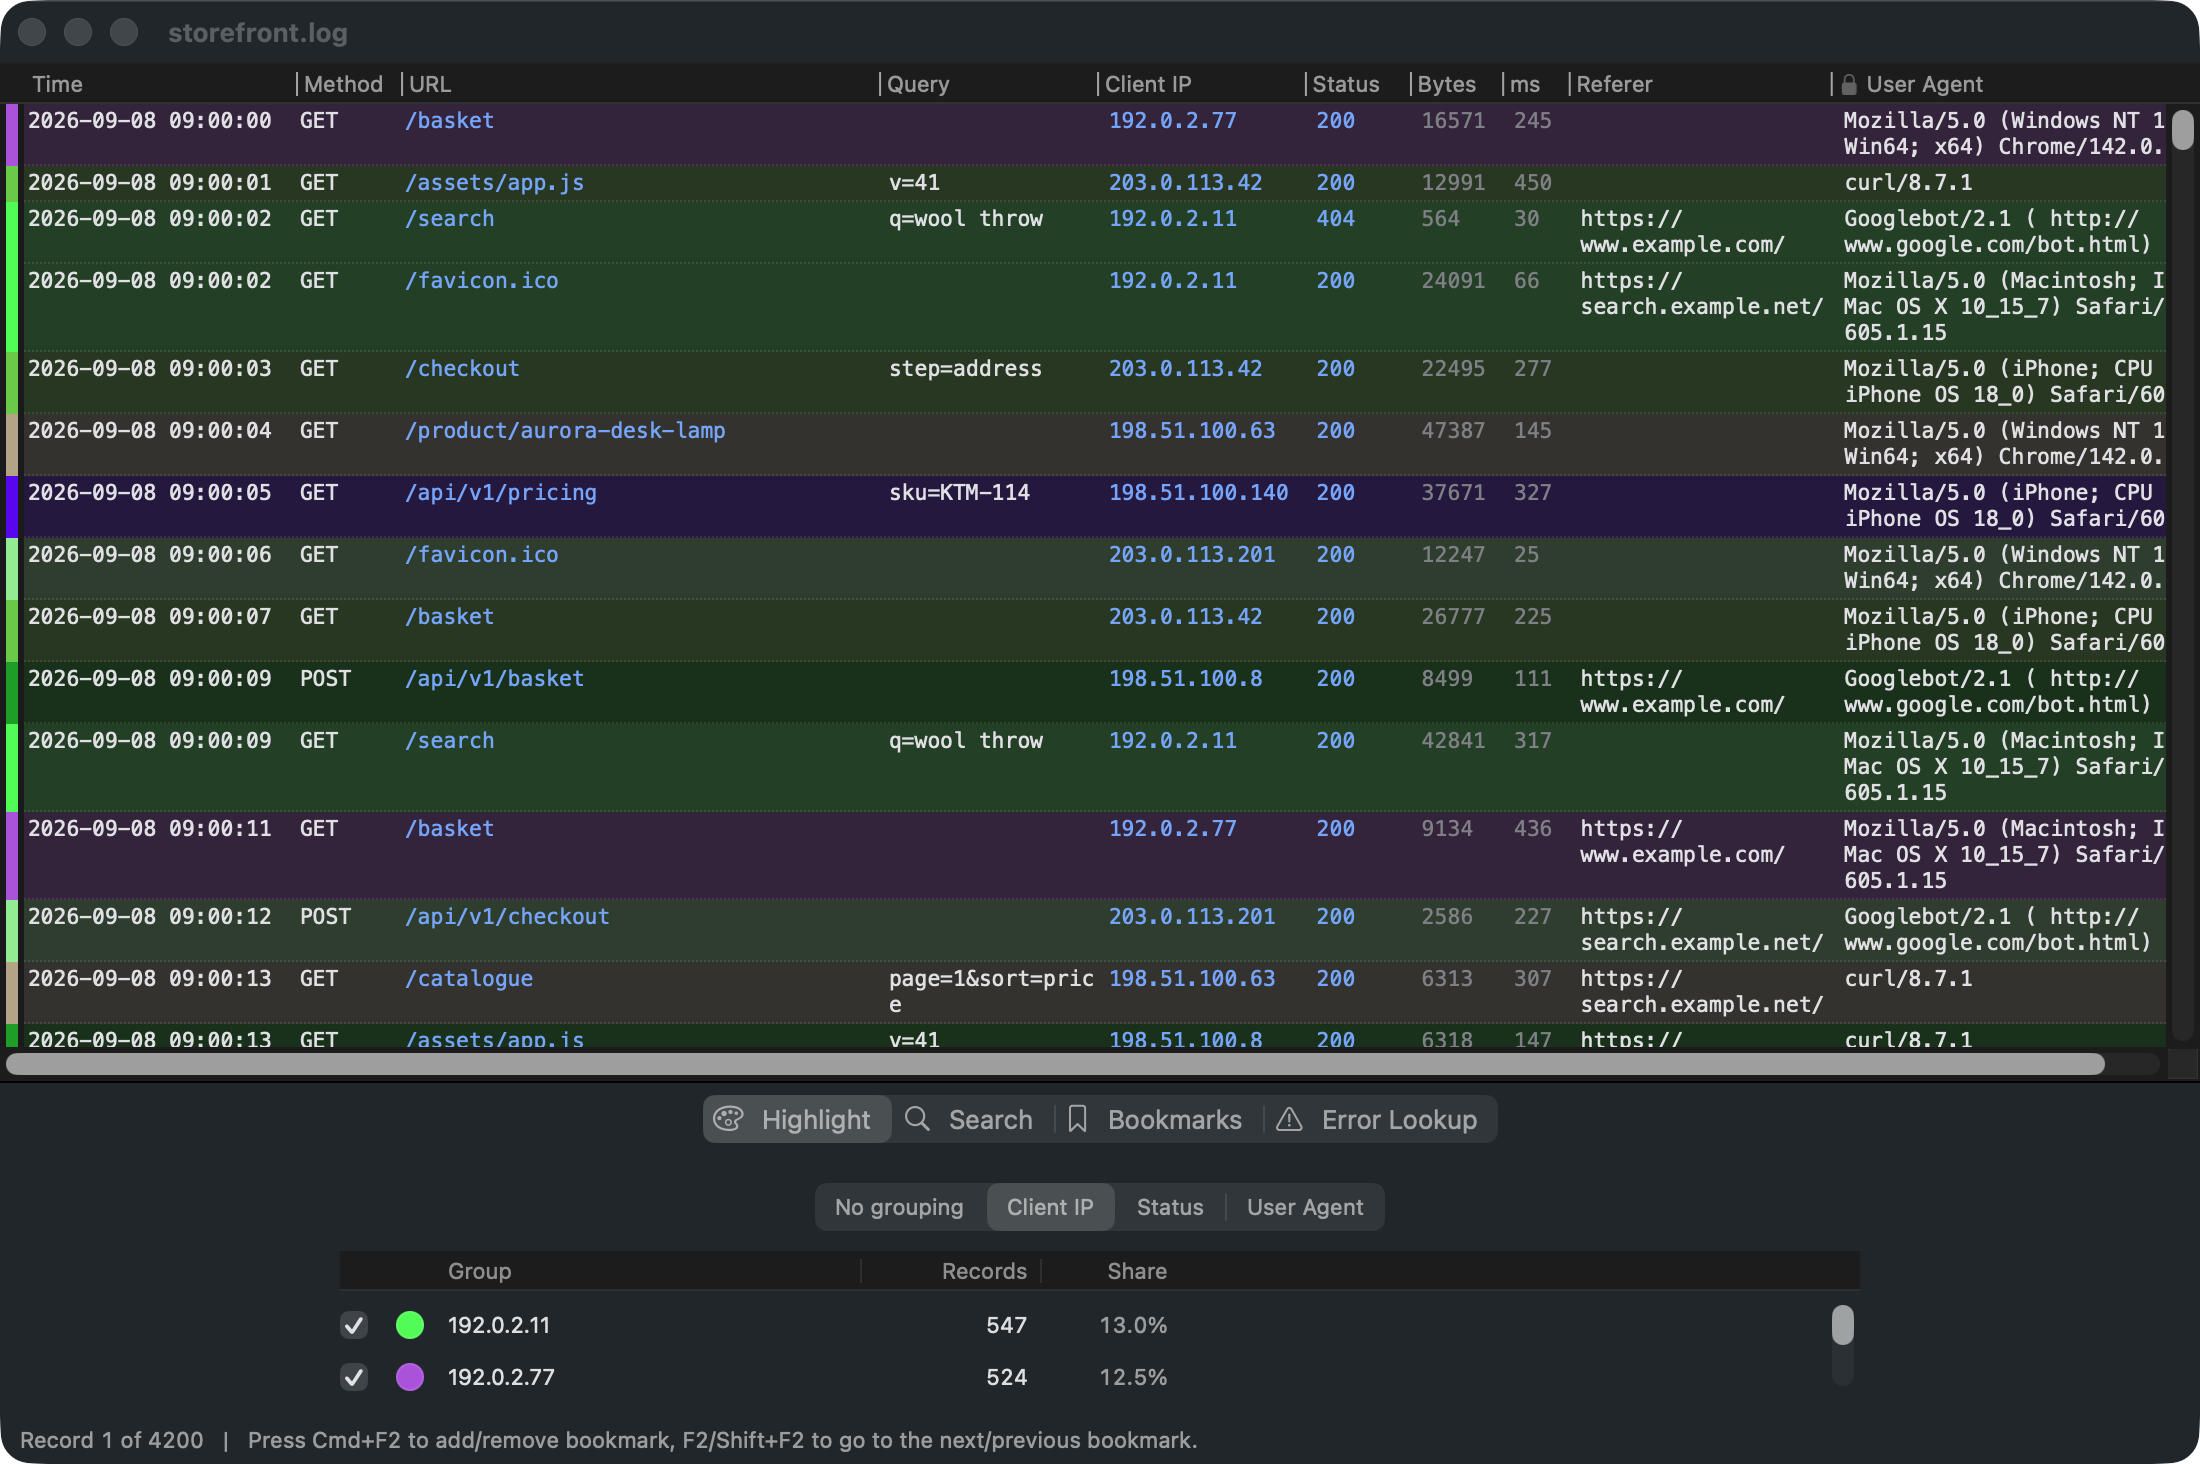2200x1464 pixels.
Task: Click POST method in 09:00:12 row
Action: click(325, 917)
